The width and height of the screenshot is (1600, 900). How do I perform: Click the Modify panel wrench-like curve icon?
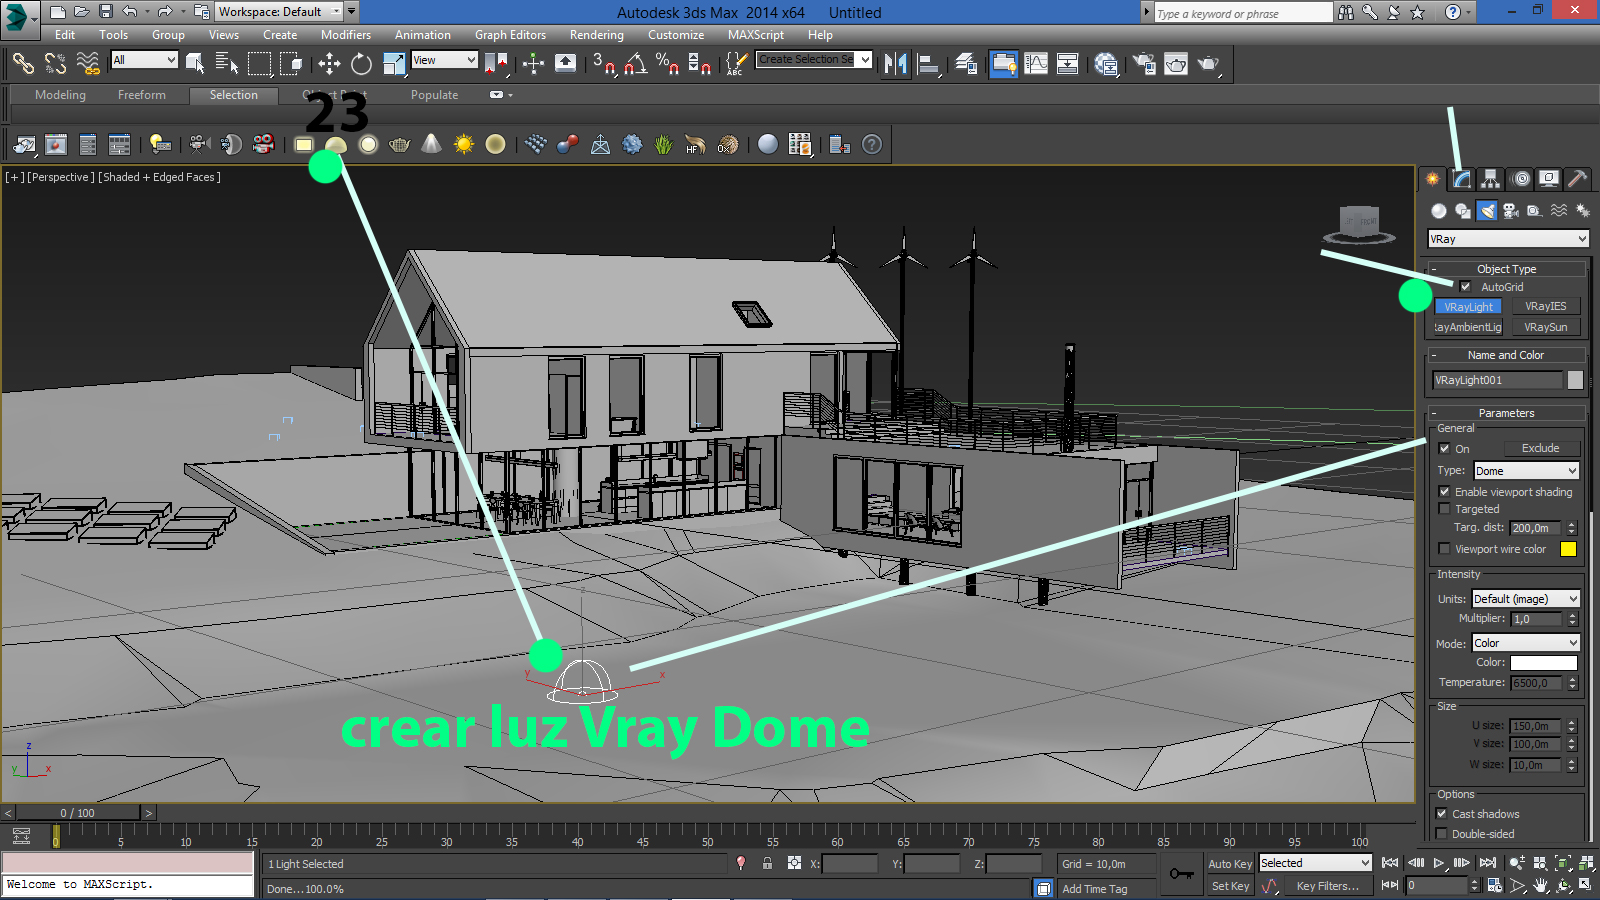(1460, 178)
